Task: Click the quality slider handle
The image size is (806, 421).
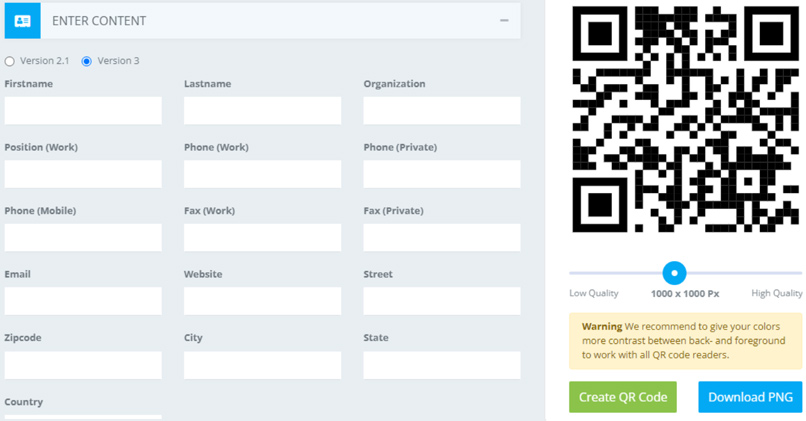Action: (674, 273)
